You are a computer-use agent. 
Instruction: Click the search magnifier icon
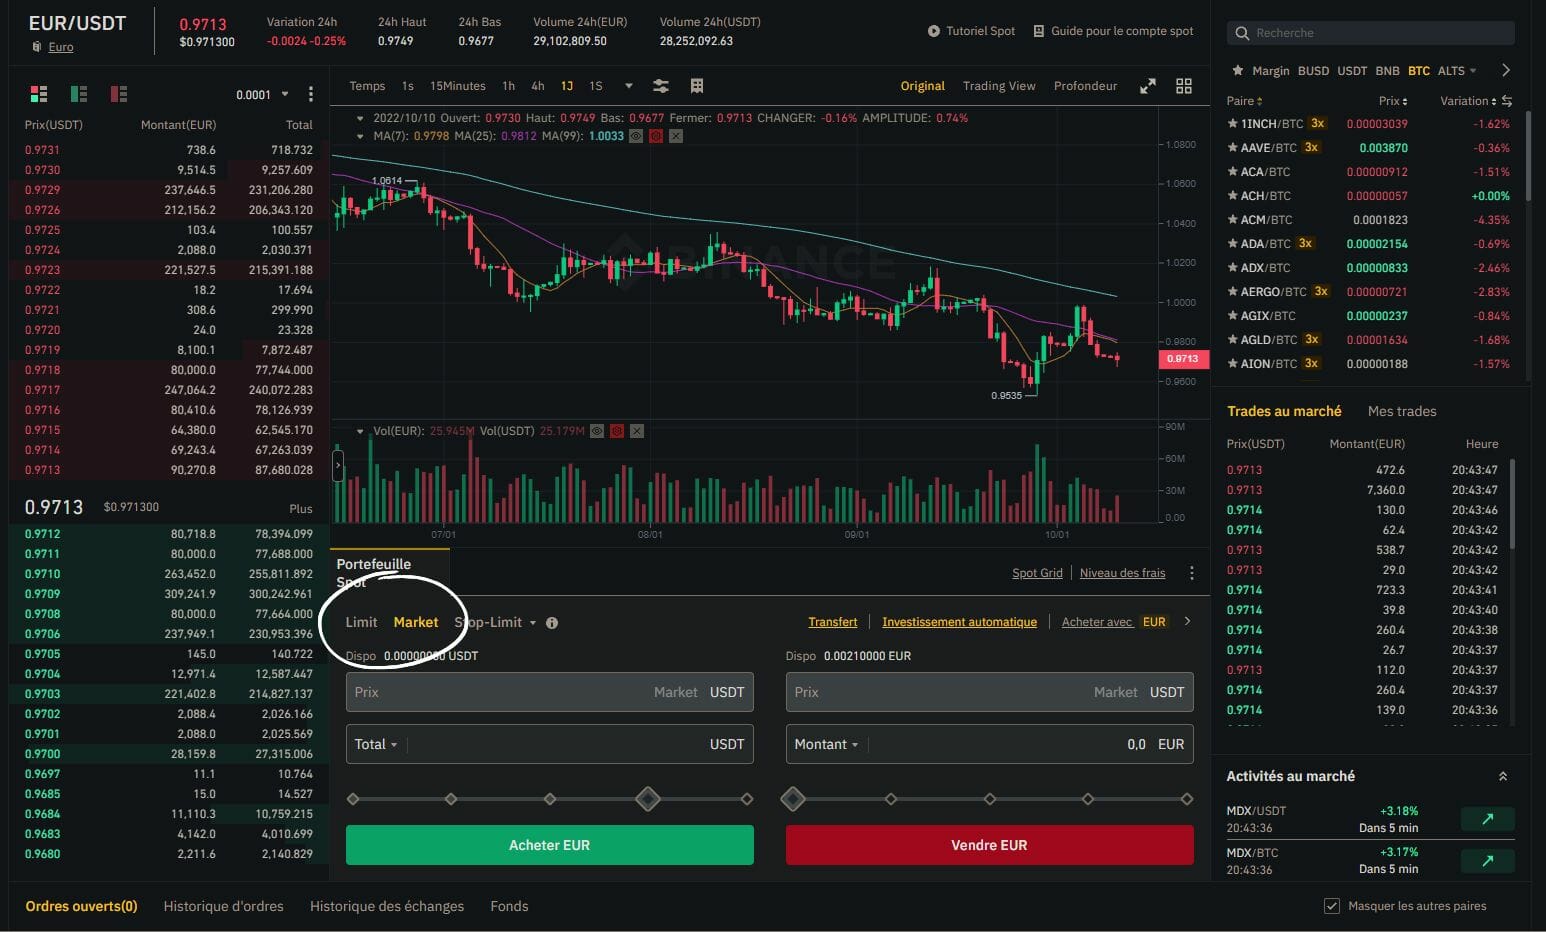1242,33
